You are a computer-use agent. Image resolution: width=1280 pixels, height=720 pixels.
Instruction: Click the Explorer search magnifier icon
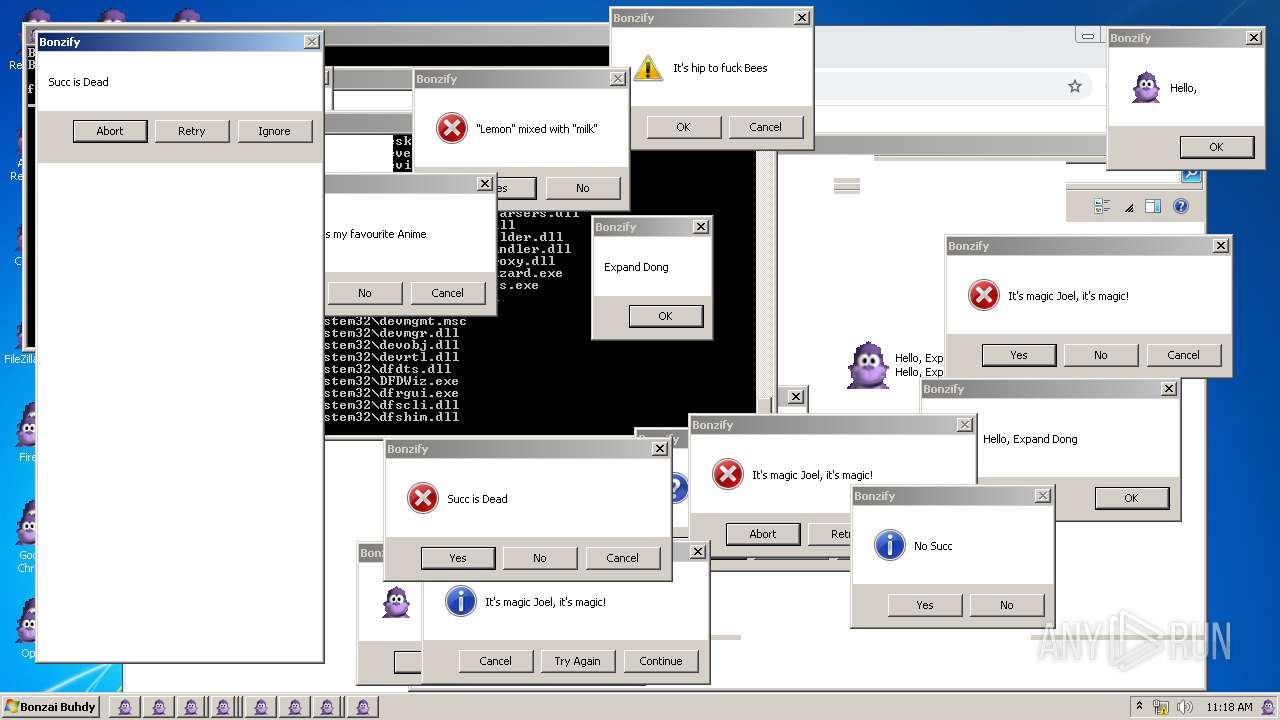[x=1191, y=175]
